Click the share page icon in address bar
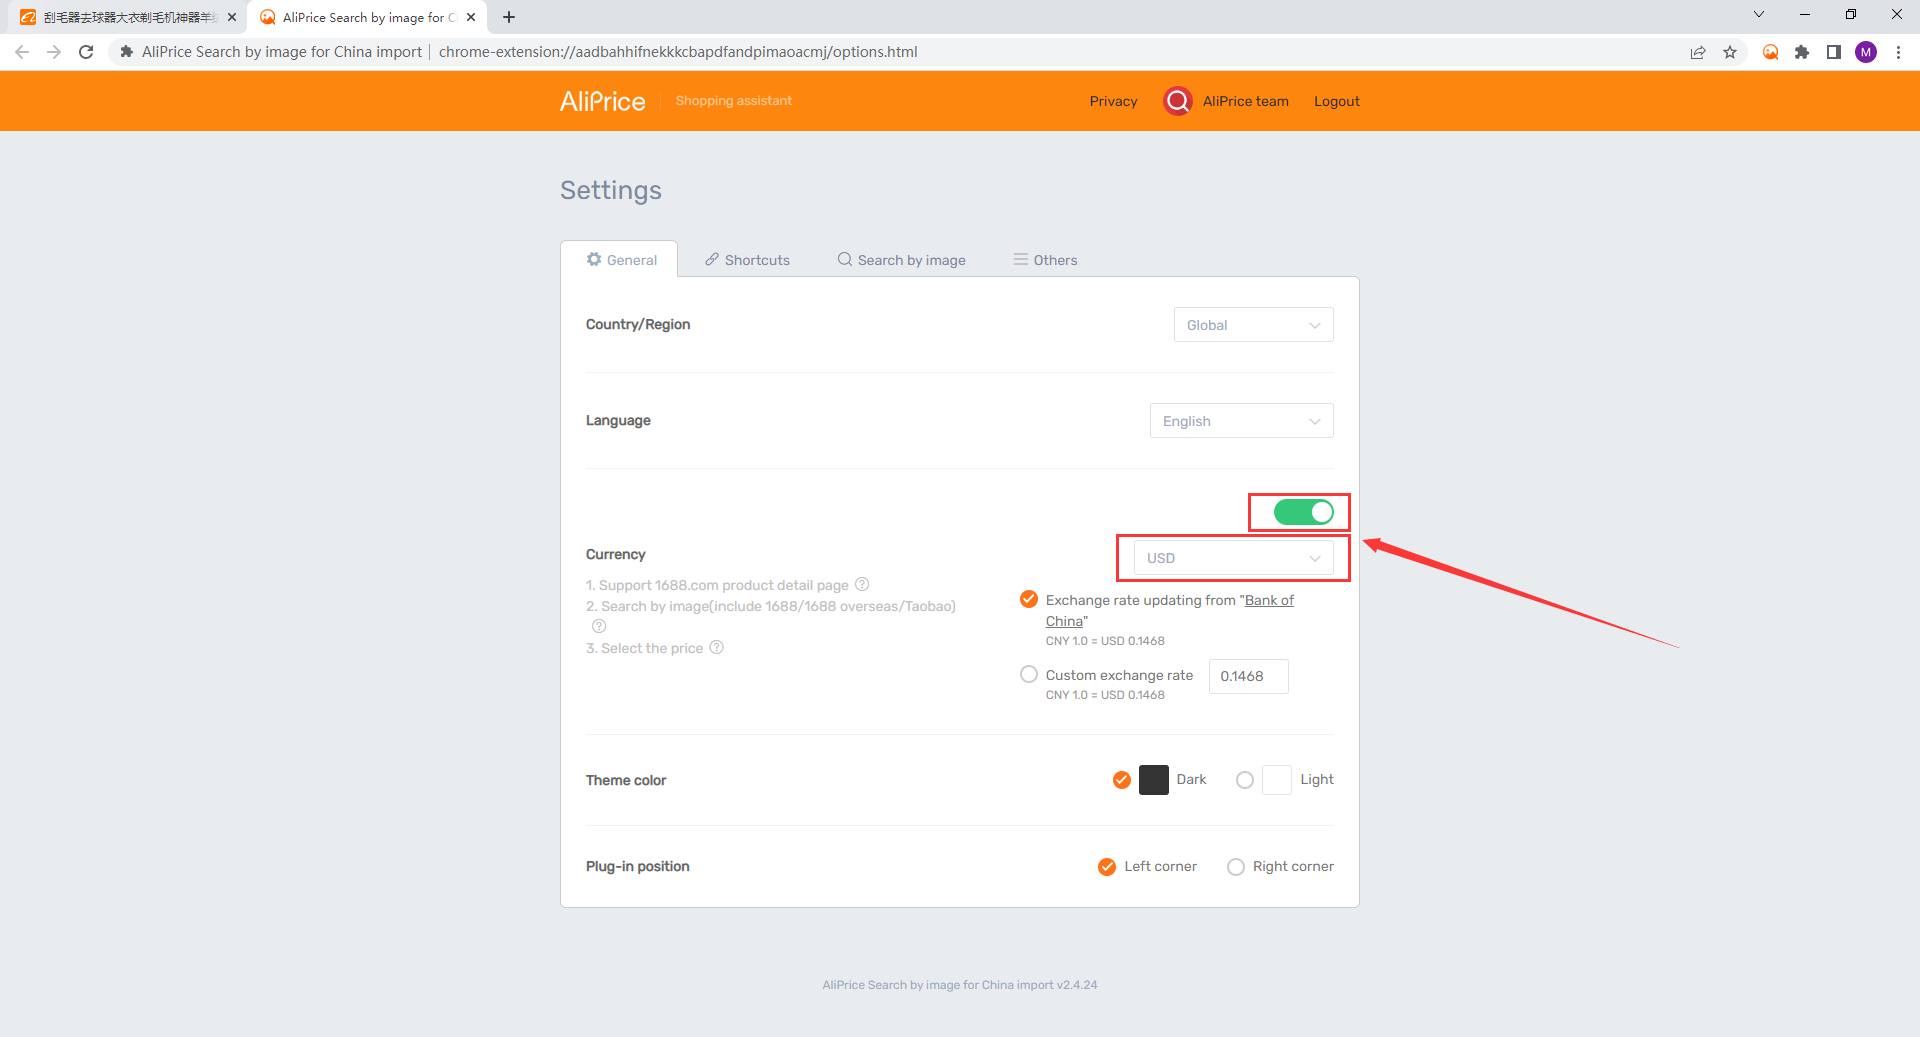1920x1037 pixels. [1698, 52]
